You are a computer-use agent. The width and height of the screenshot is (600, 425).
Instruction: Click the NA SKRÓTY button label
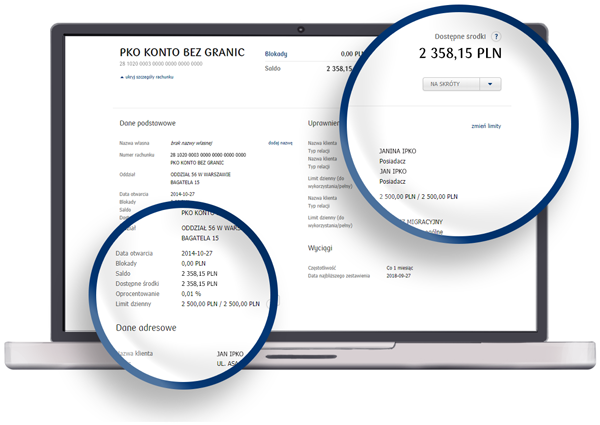point(445,84)
